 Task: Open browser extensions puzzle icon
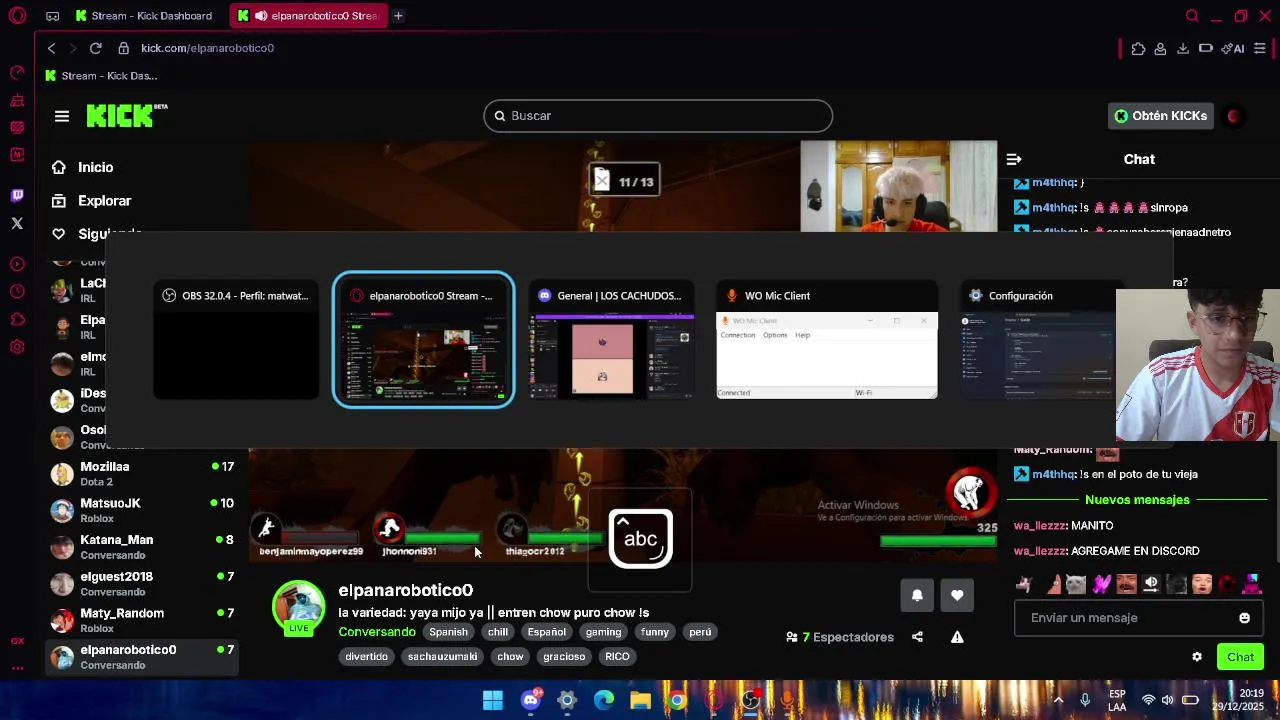point(1138,48)
